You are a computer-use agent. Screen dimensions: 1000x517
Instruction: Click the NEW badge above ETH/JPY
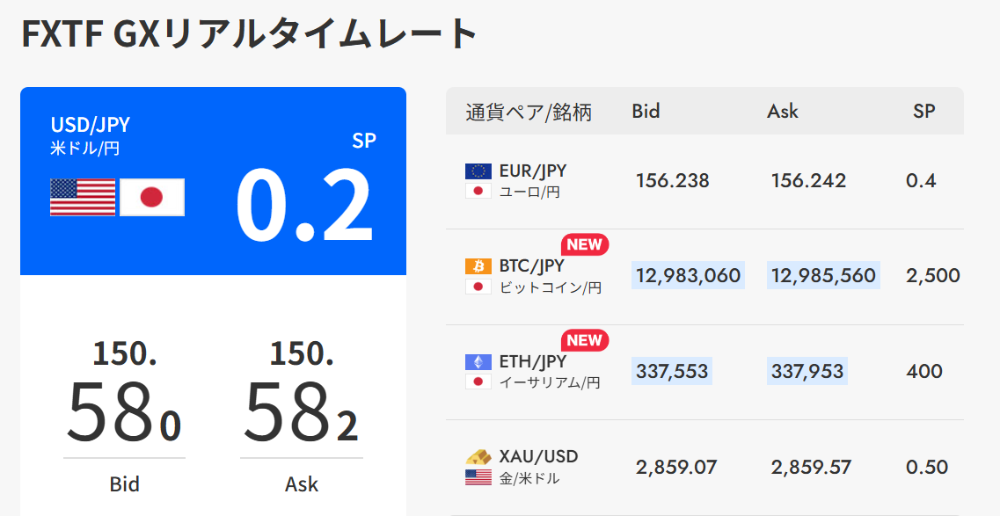click(x=584, y=340)
